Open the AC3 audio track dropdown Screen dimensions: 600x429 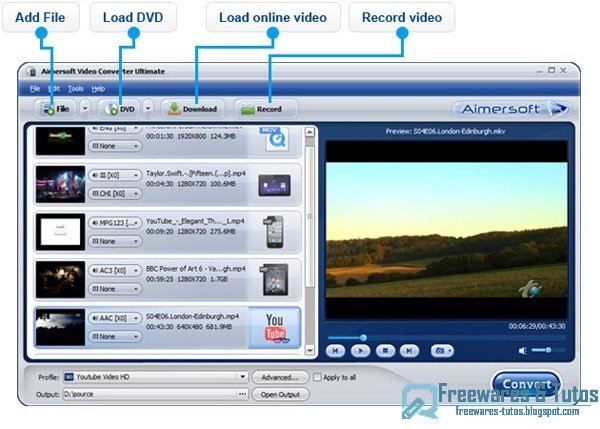(115, 271)
